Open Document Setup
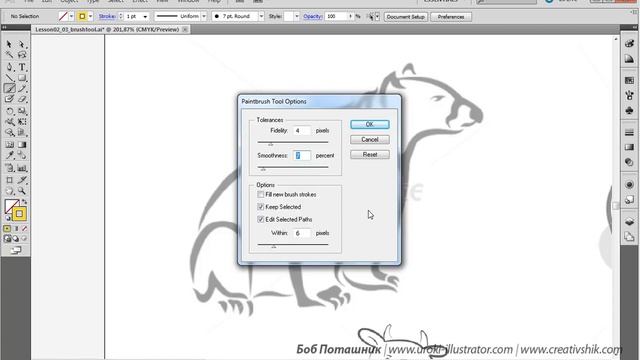 [x=405, y=17]
